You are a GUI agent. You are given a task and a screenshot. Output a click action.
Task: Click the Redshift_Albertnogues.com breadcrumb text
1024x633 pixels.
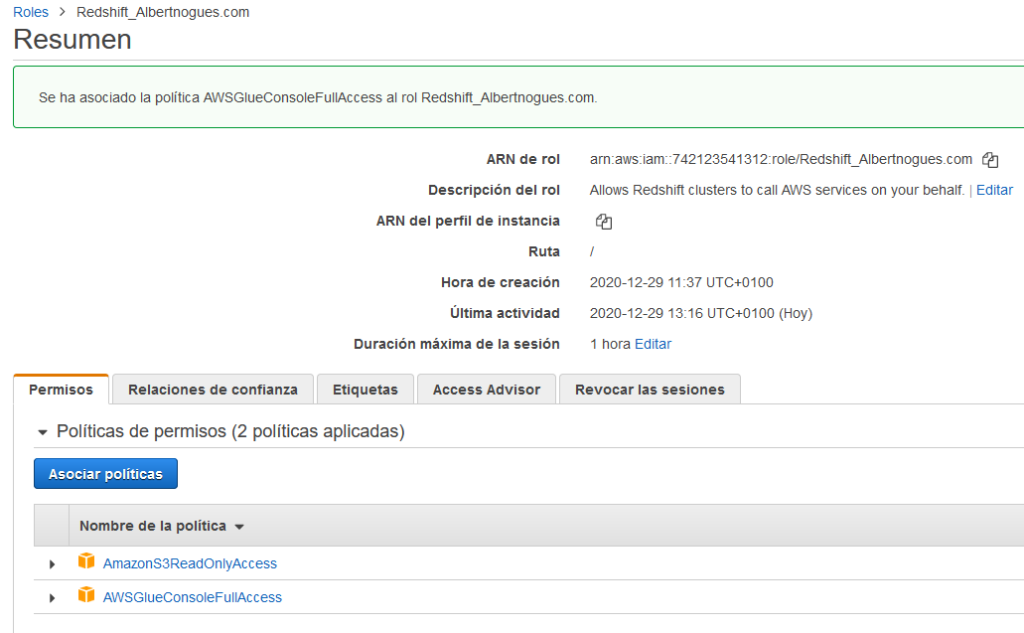[x=163, y=12]
